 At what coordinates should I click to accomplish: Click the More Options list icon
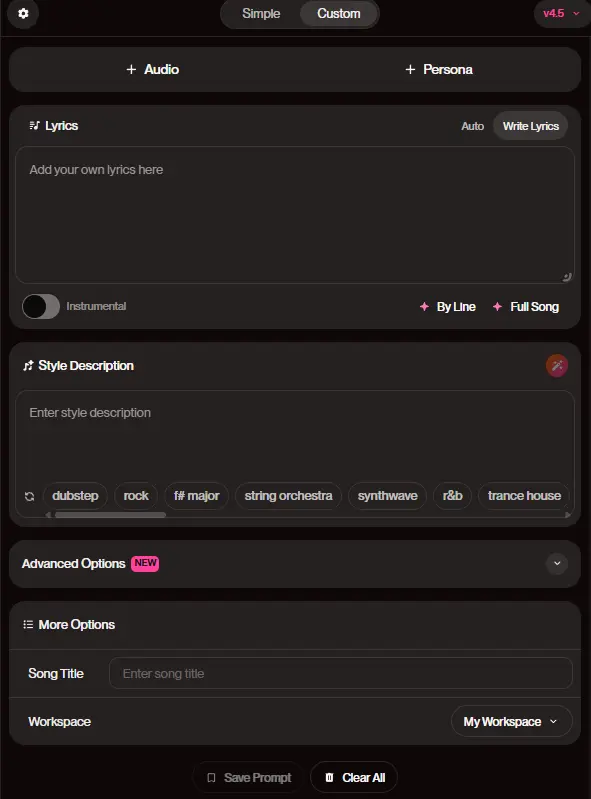28,624
